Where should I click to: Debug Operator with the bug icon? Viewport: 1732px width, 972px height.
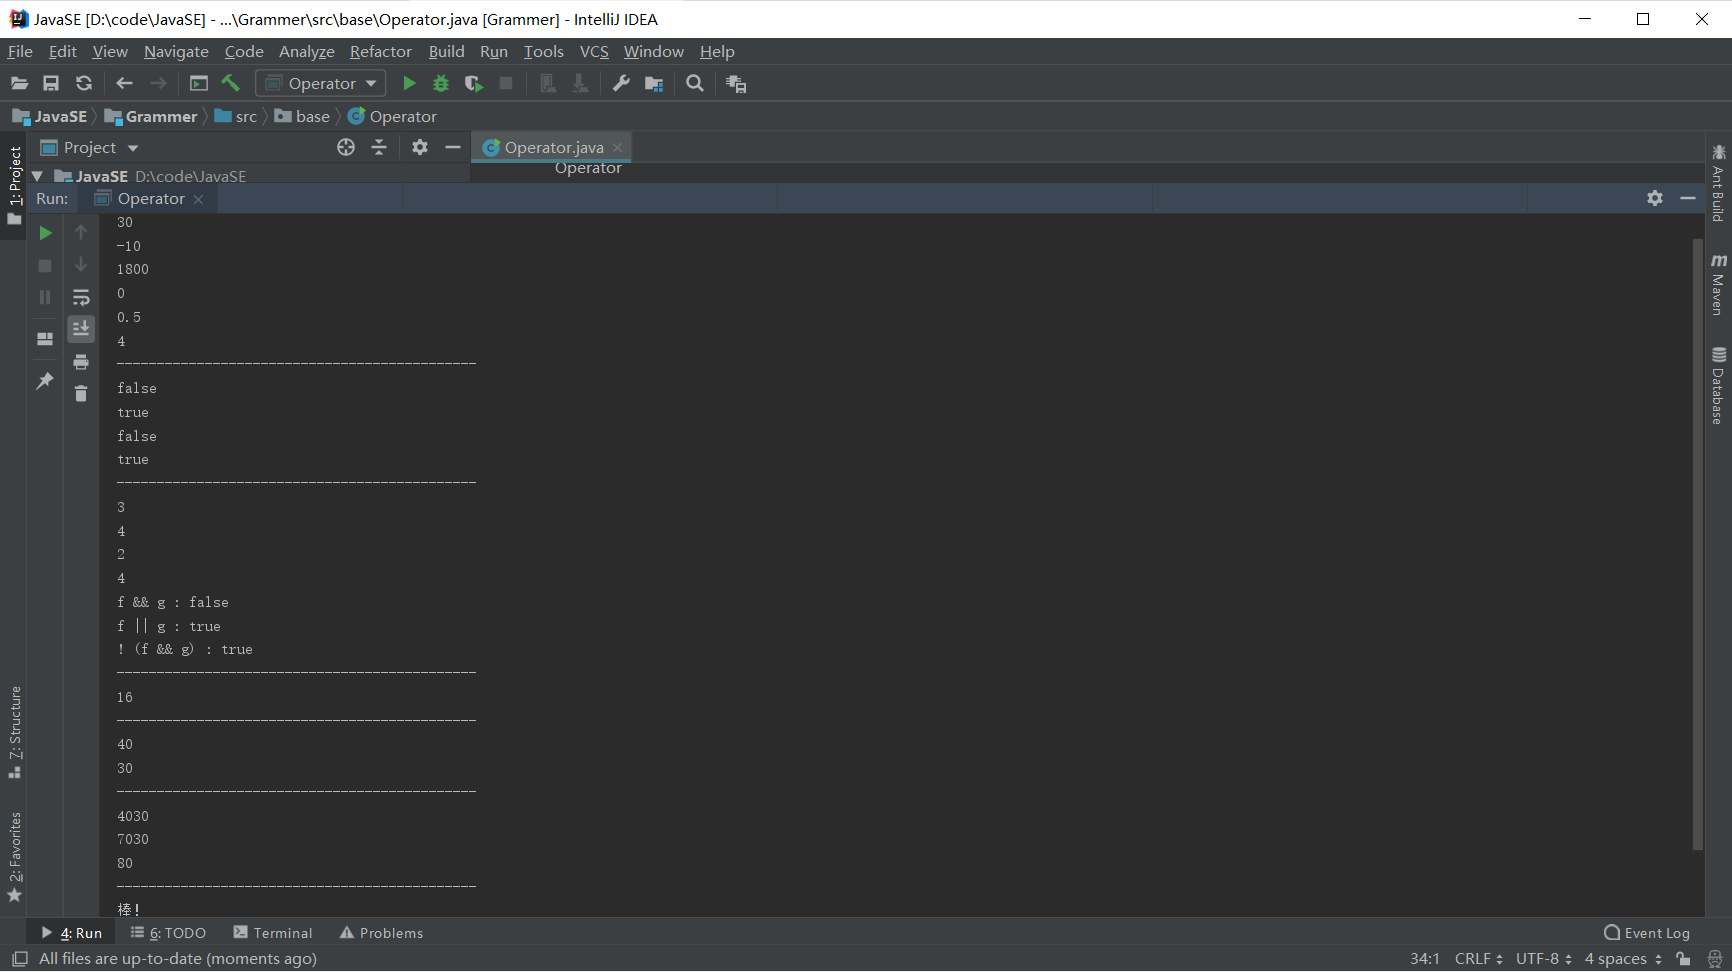[x=441, y=84]
